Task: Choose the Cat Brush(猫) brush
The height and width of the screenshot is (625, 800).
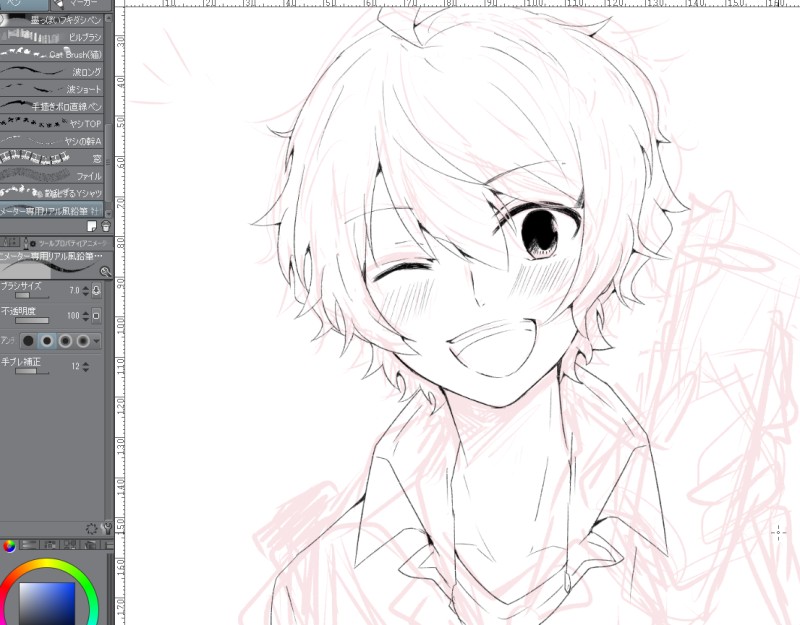Action: click(52, 54)
